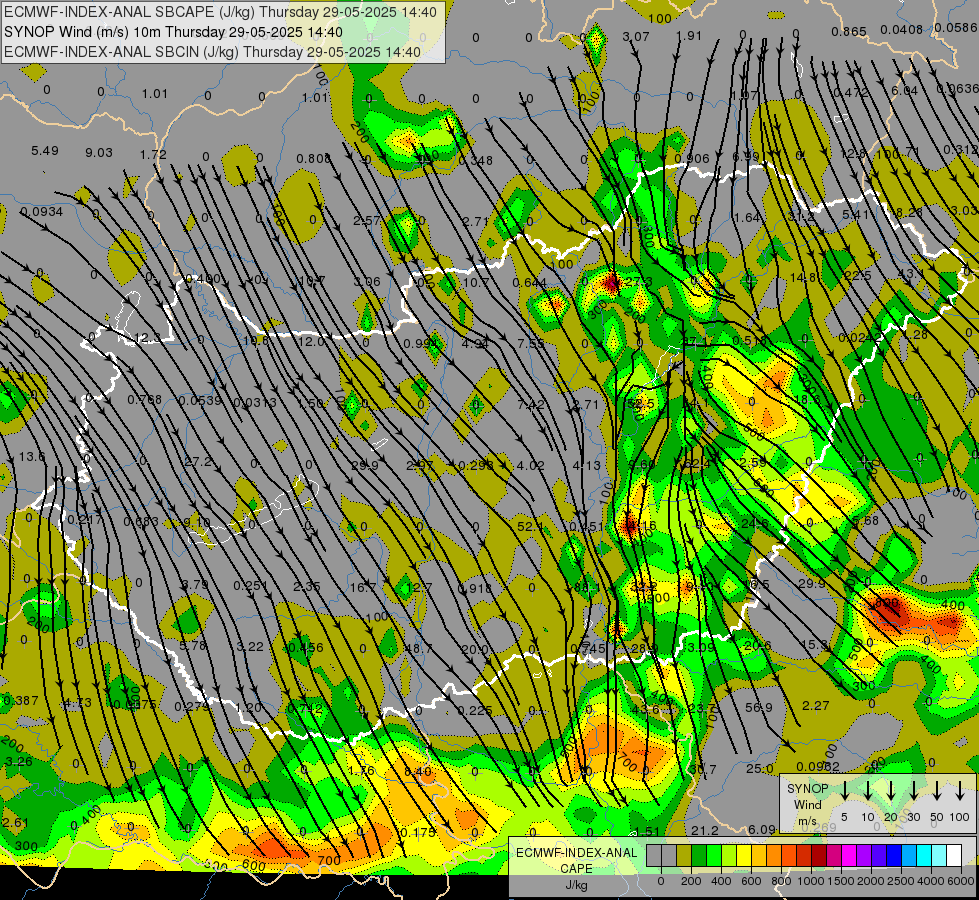Click the 4.02 value on the map
Image resolution: width=979 pixels, height=900 pixels.
pyautogui.click(x=531, y=465)
